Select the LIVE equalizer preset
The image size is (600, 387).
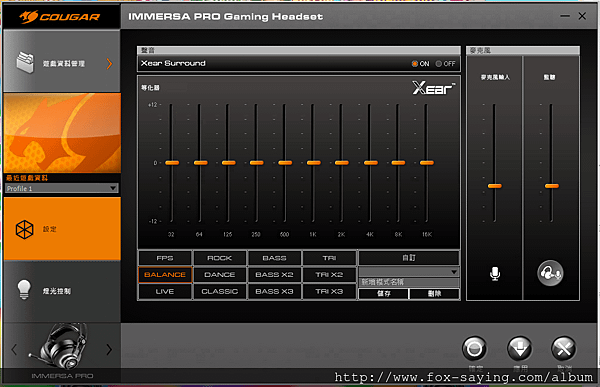(165, 292)
